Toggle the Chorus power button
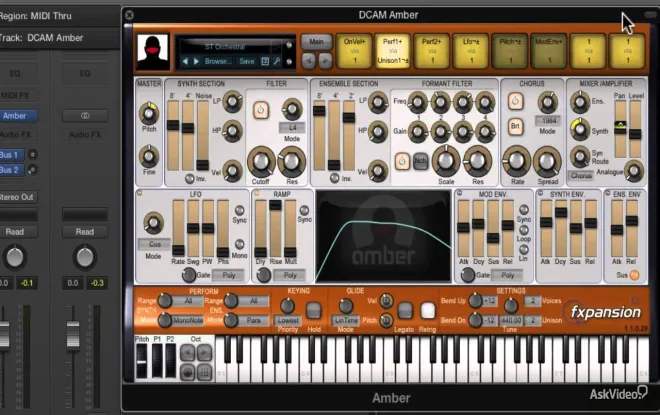Viewport: 660px width, 415px height. click(x=516, y=101)
